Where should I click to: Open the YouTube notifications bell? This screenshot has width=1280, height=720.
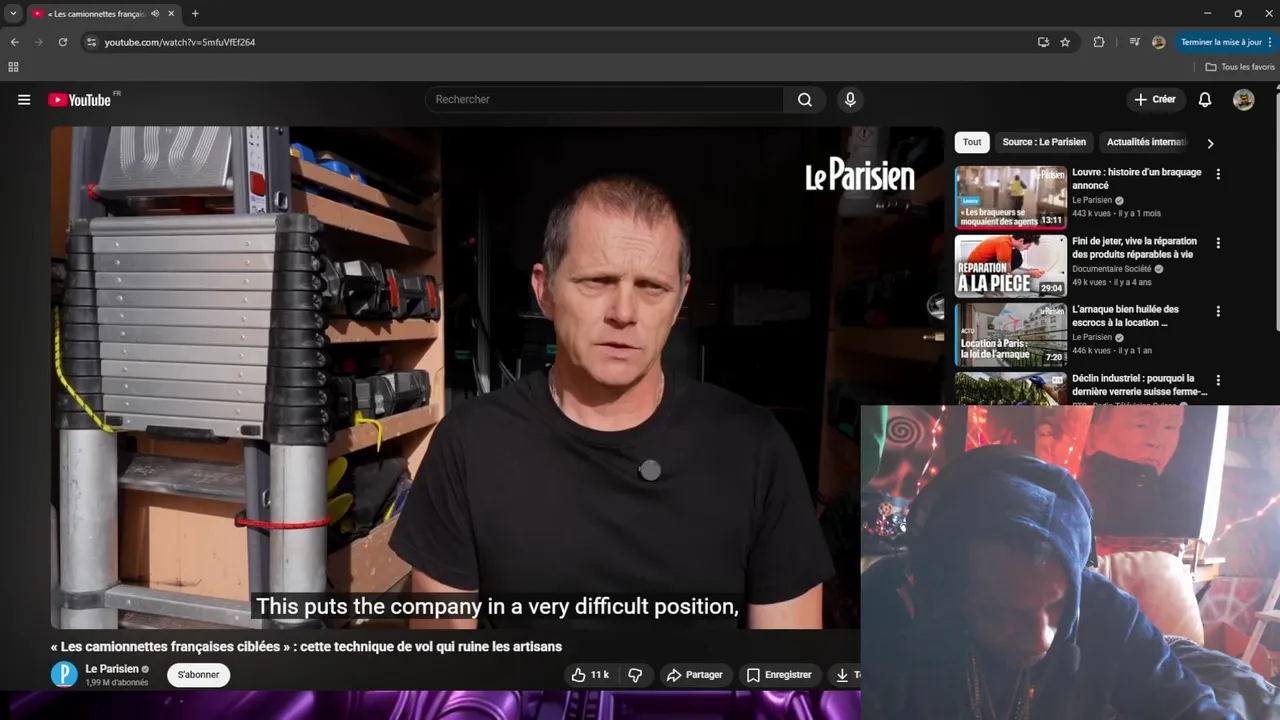(1205, 100)
